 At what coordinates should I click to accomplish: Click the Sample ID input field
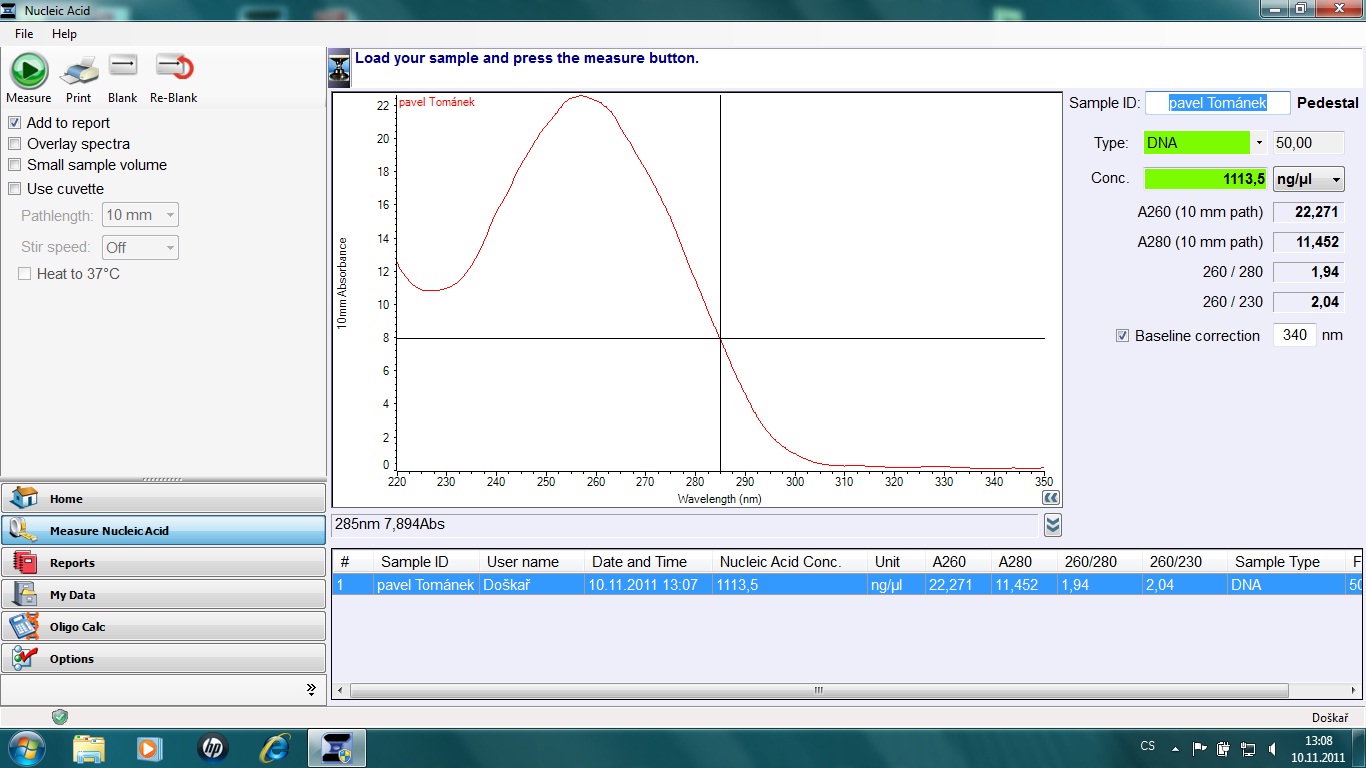click(x=1217, y=102)
